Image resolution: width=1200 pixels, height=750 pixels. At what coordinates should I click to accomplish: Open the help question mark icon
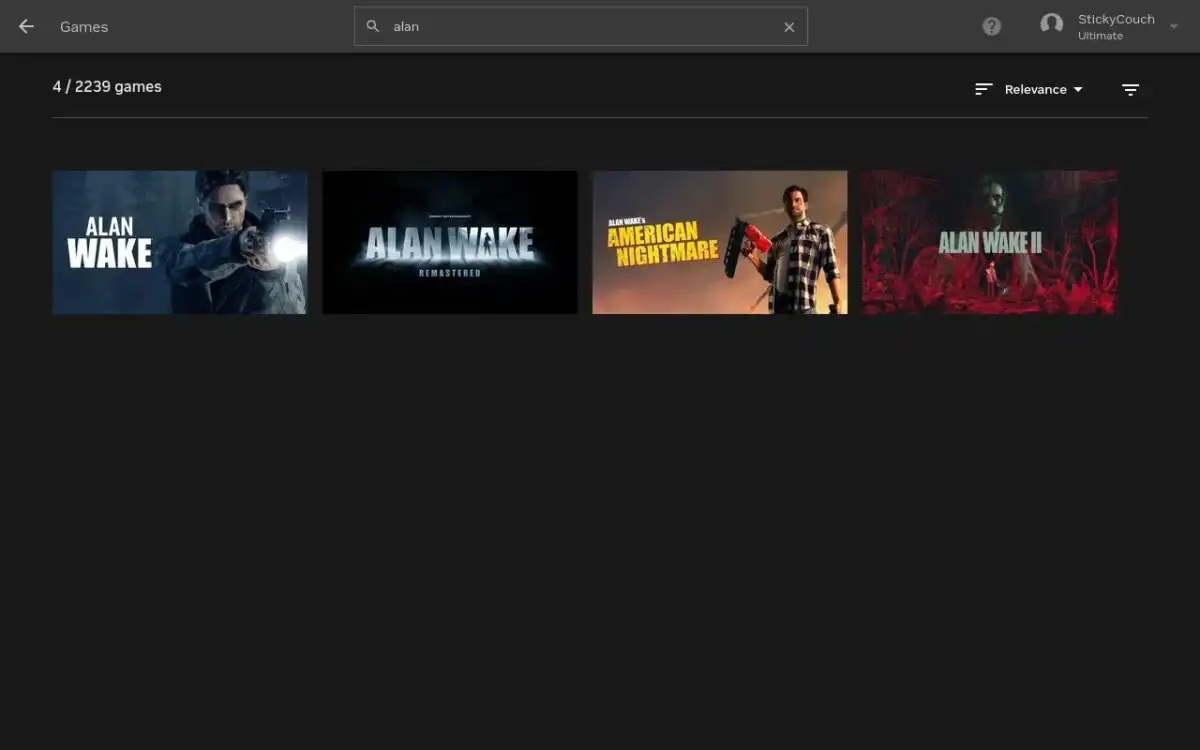click(991, 27)
